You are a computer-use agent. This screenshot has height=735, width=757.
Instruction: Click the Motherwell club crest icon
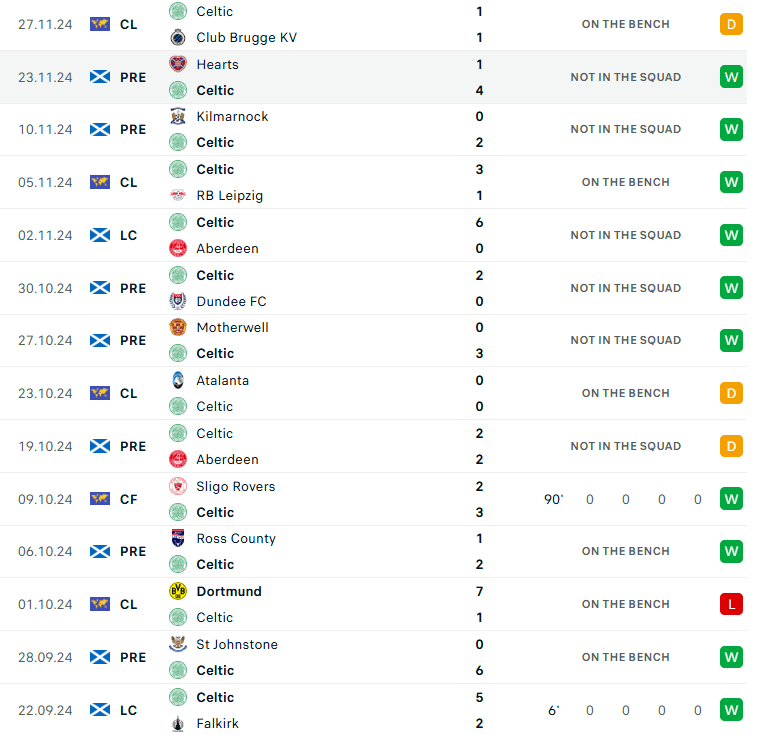pos(178,328)
